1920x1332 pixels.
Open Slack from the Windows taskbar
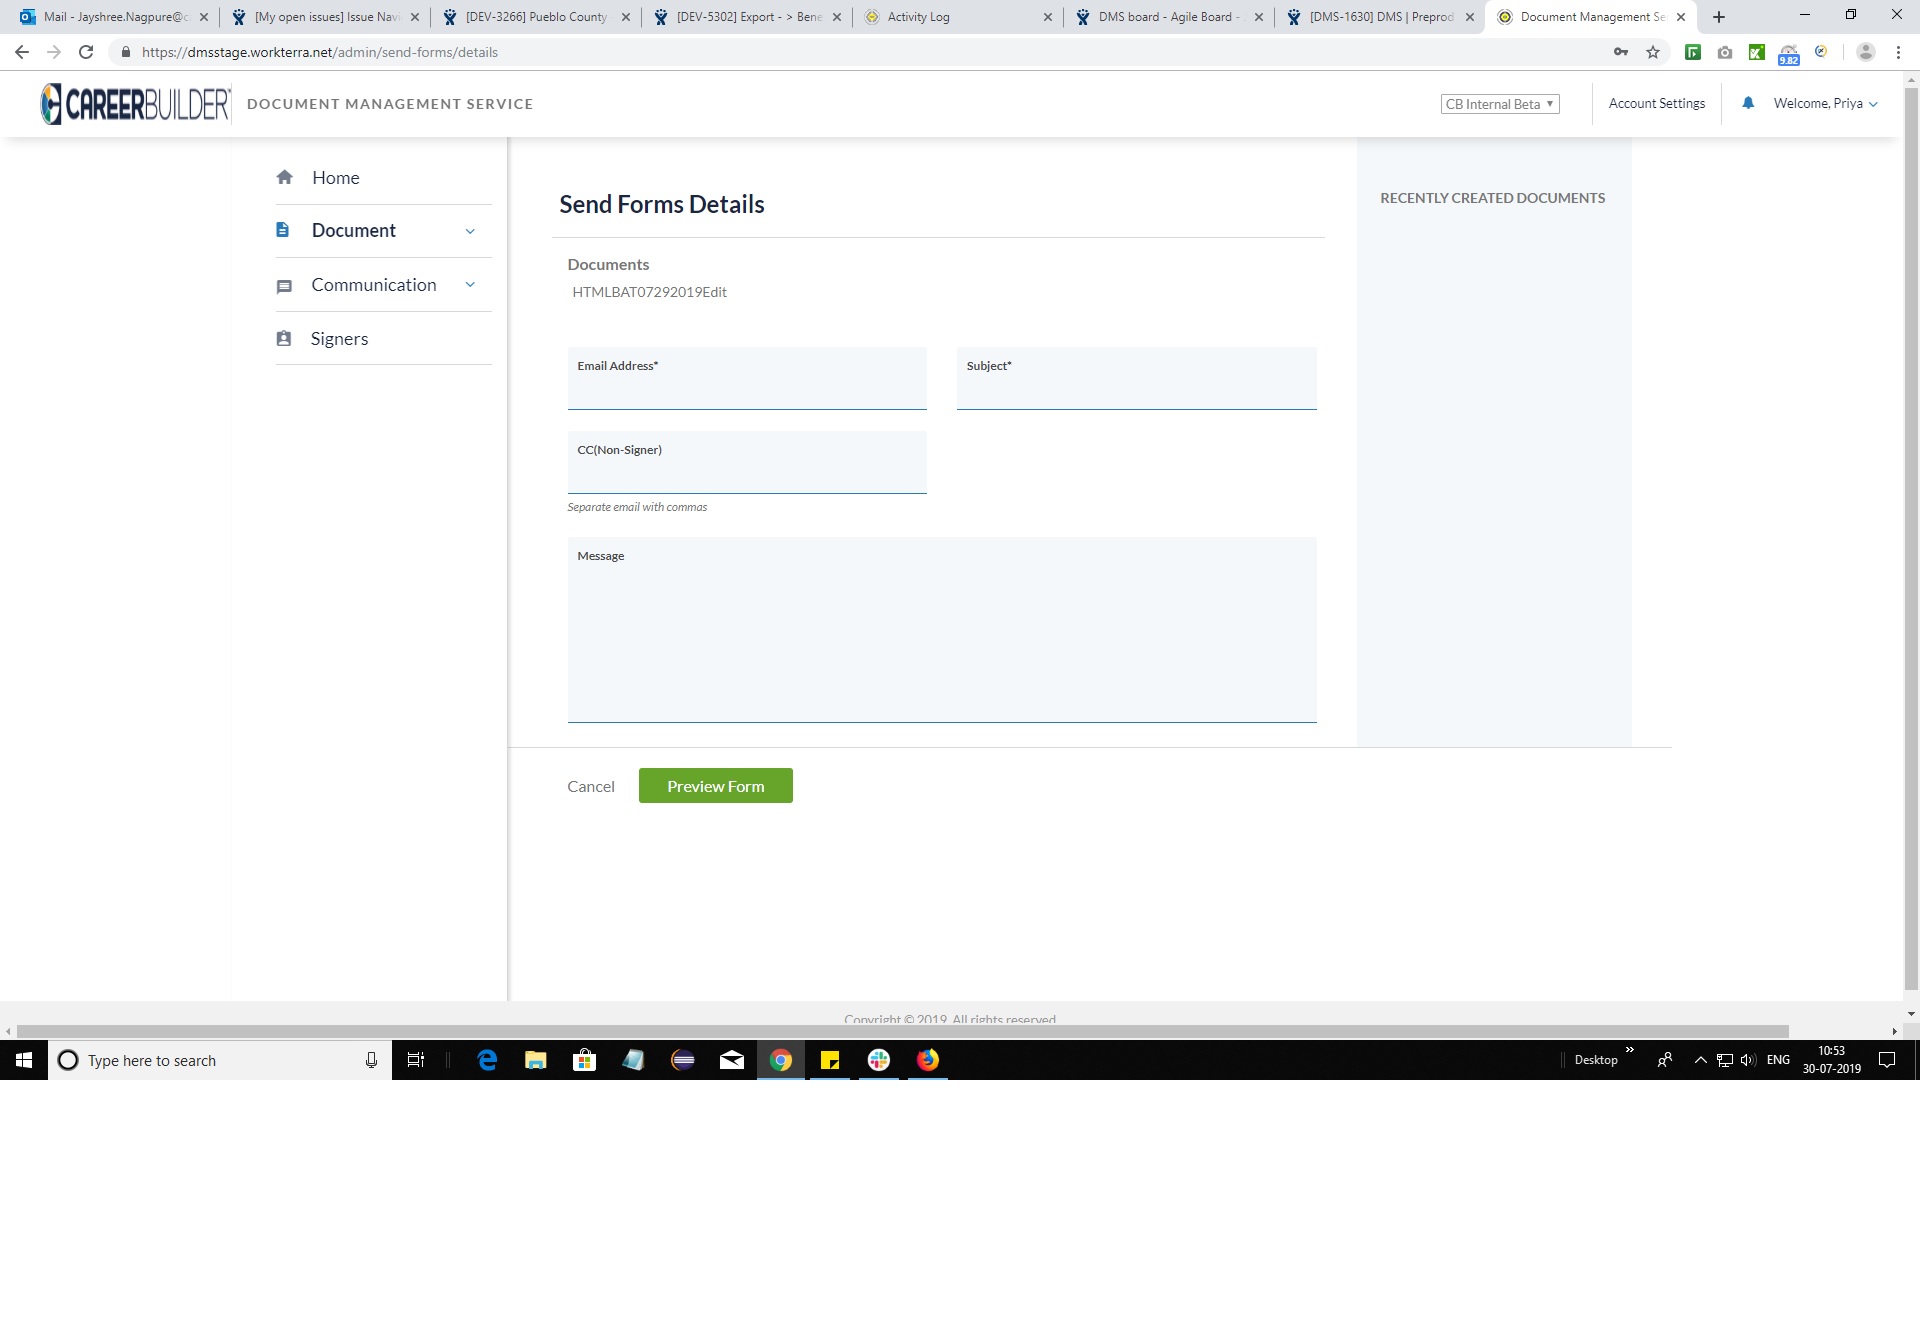tap(879, 1060)
